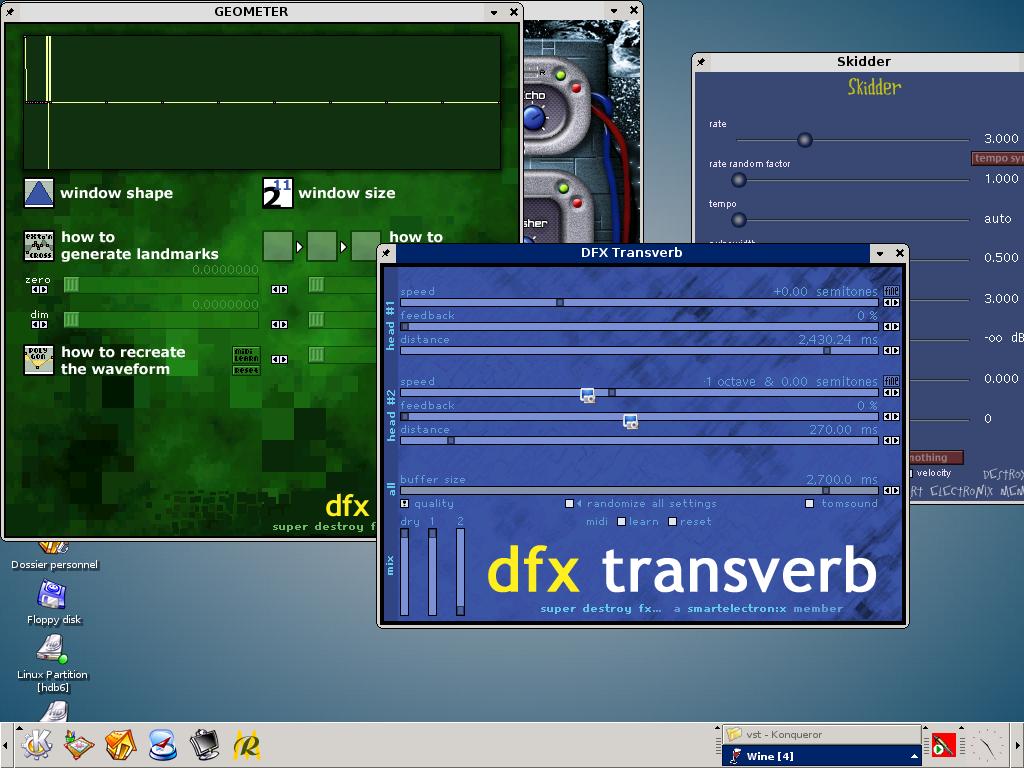Launch Konqueror from the panel compass icon
1024x768 pixels.
click(x=163, y=745)
